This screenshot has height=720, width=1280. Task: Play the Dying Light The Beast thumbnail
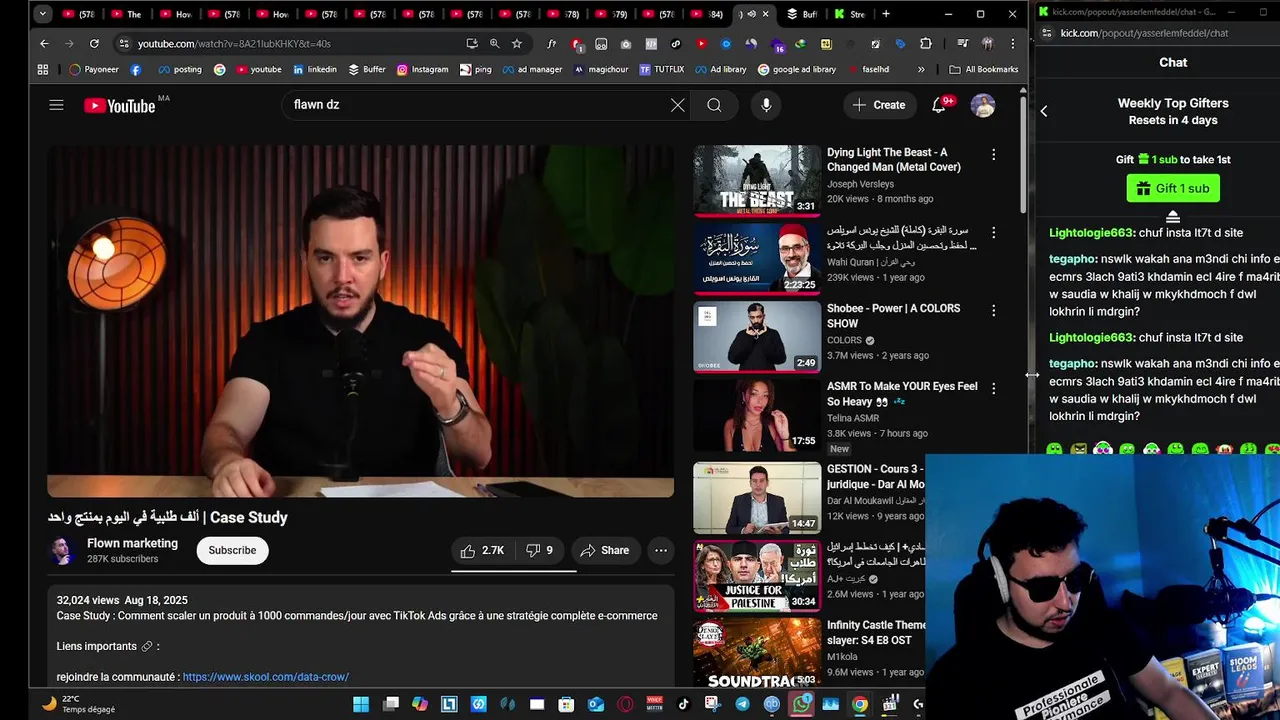[757, 180]
